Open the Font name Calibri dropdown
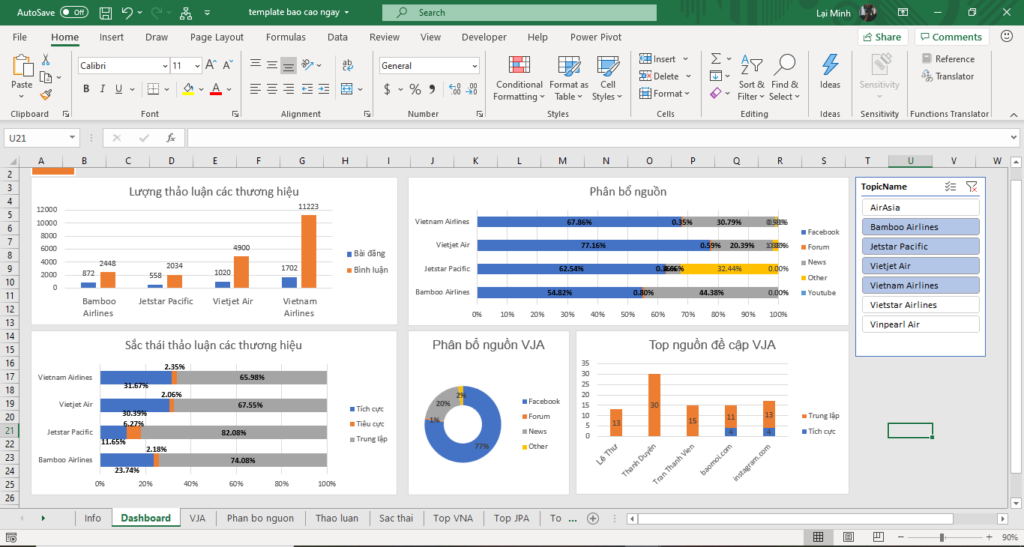The height and width of the screenshot is (547, 1024). (165, 66)
